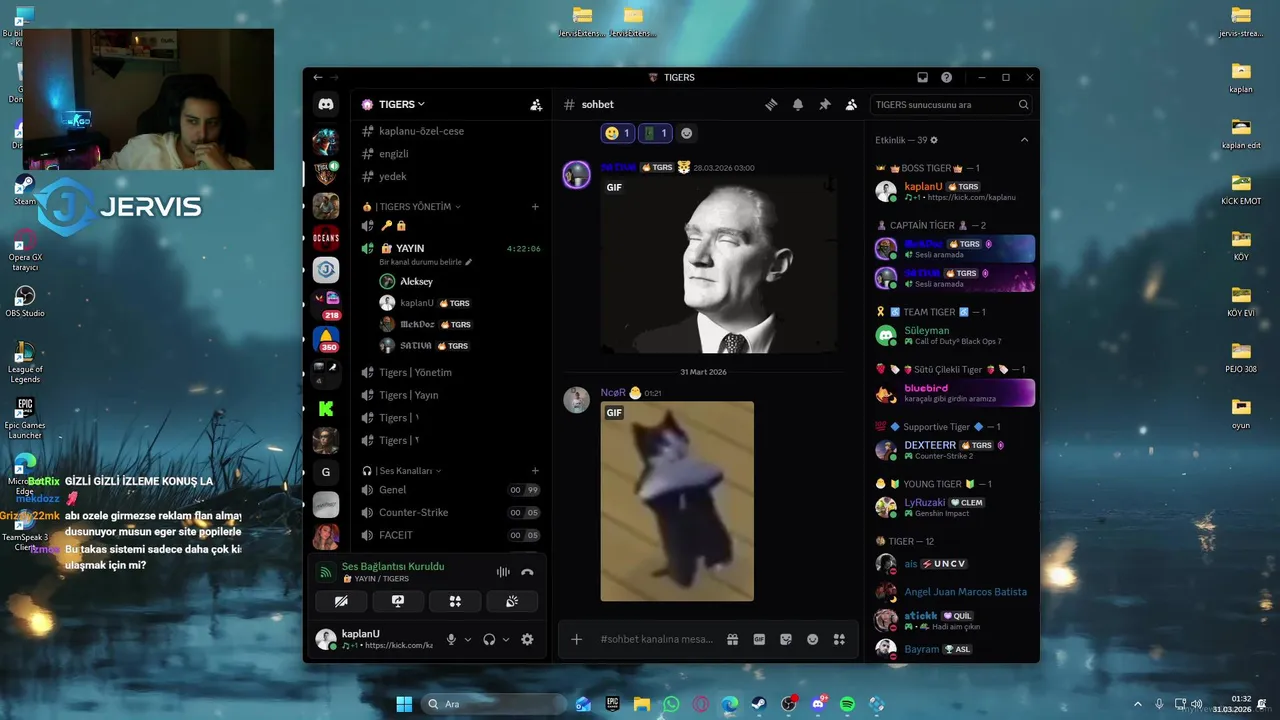The height and width of the screenshot is (720, 1280).
Task: Open Tigers | Yönetim voice channel
Action: 450,372
